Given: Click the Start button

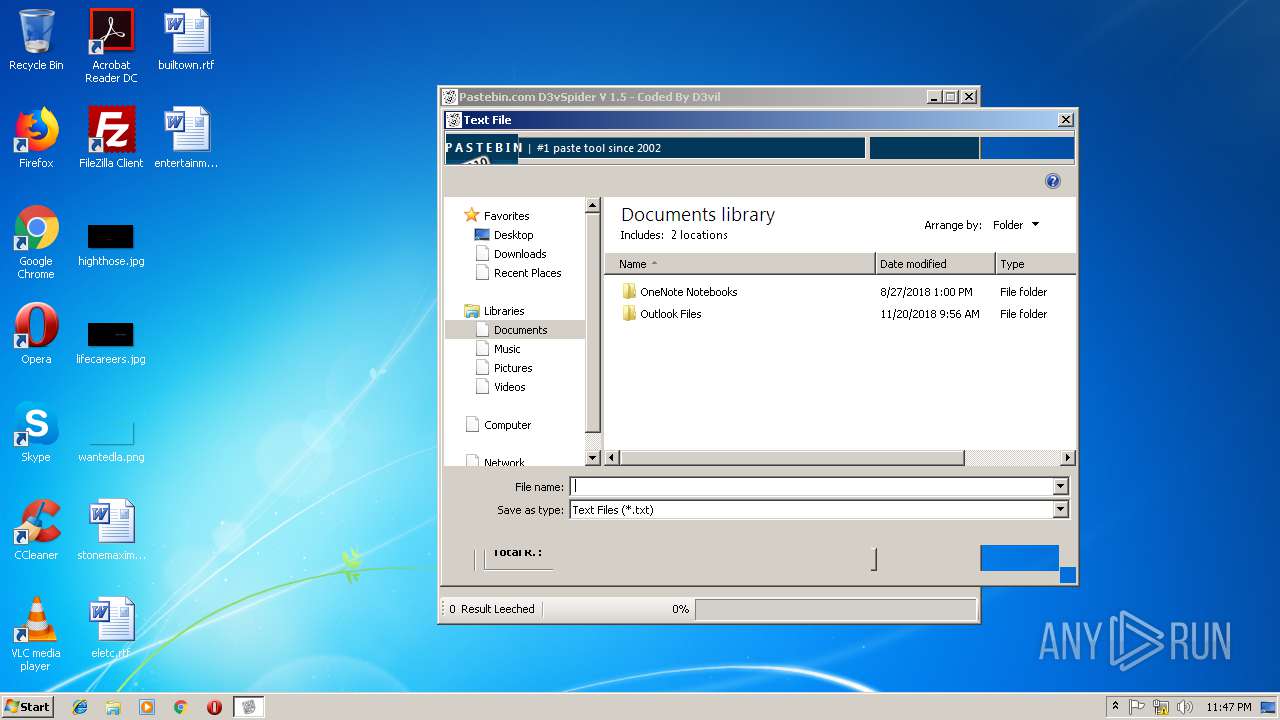Looking at the screenshot, I should (x=27, y=707).
